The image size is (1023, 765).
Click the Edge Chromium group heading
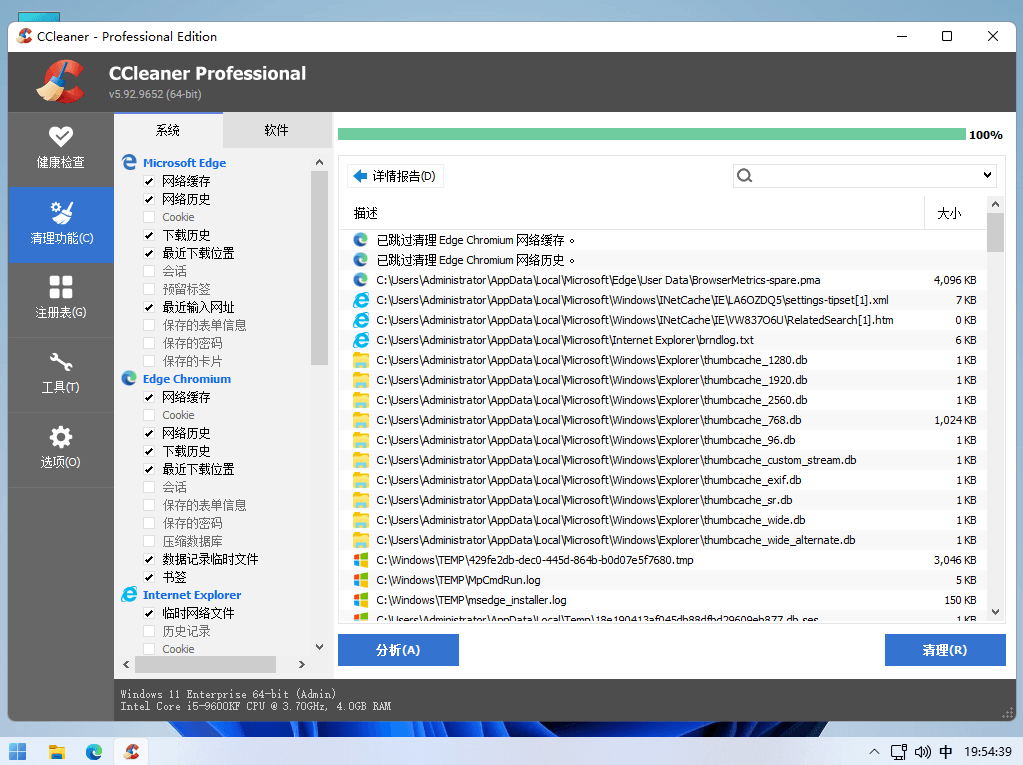tap(187, 378)
